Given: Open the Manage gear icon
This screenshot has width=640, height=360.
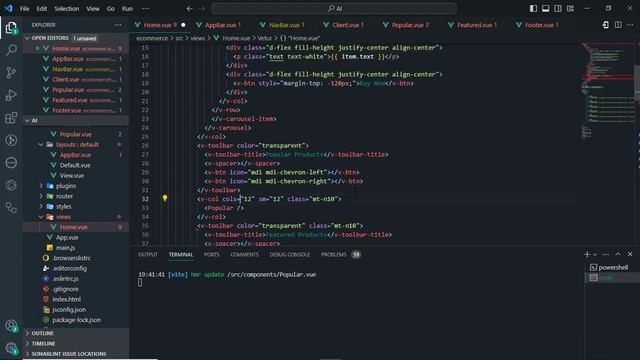Looking at the screenshot, I should coord(11,348).
